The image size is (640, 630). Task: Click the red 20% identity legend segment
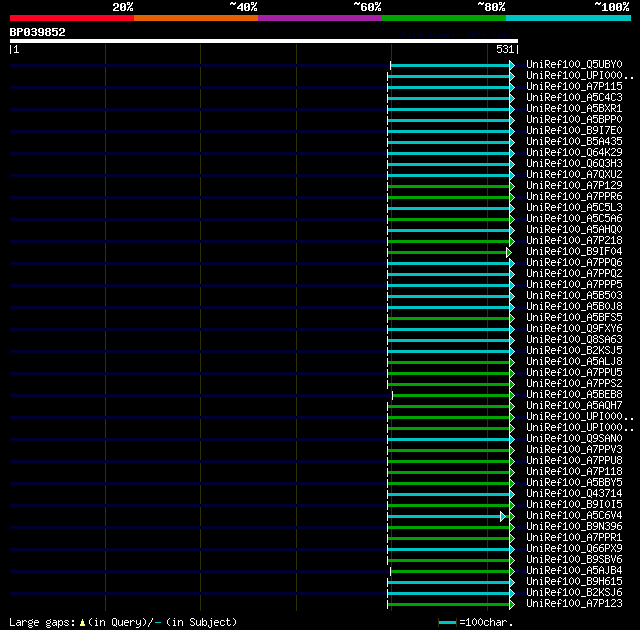(x=72, y=18)
